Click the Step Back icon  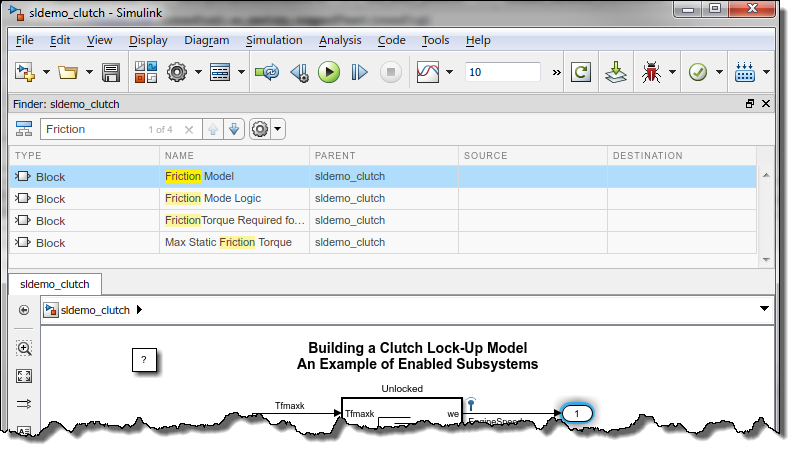click(x=298, y=72)
